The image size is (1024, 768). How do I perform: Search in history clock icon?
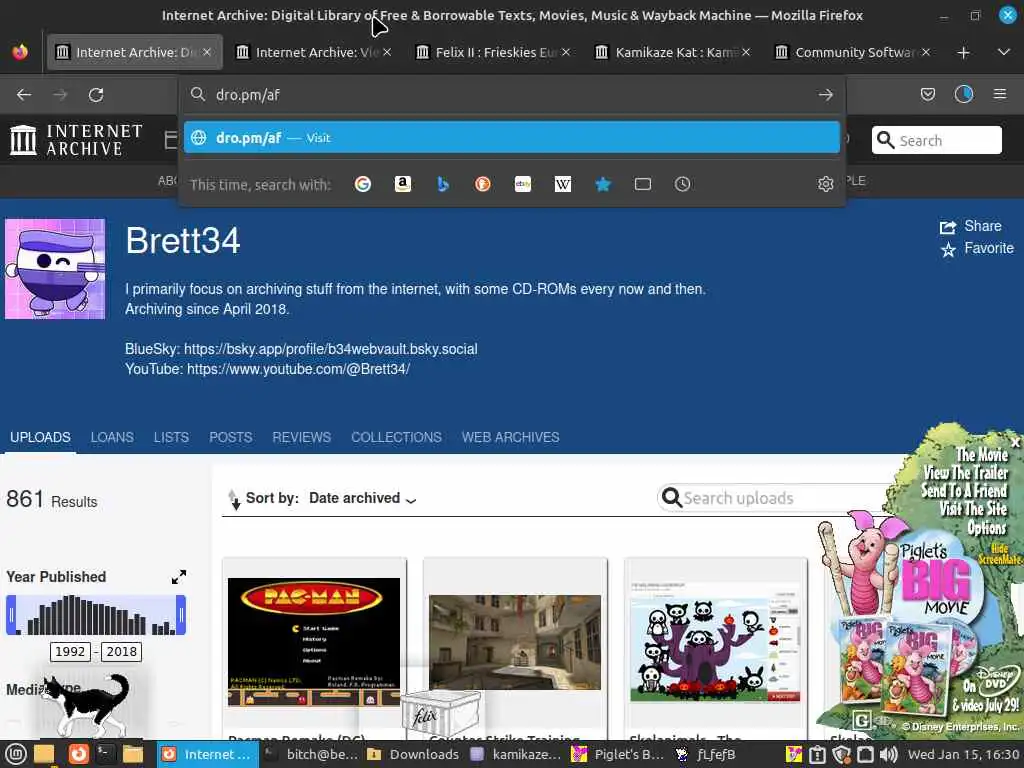682,184
